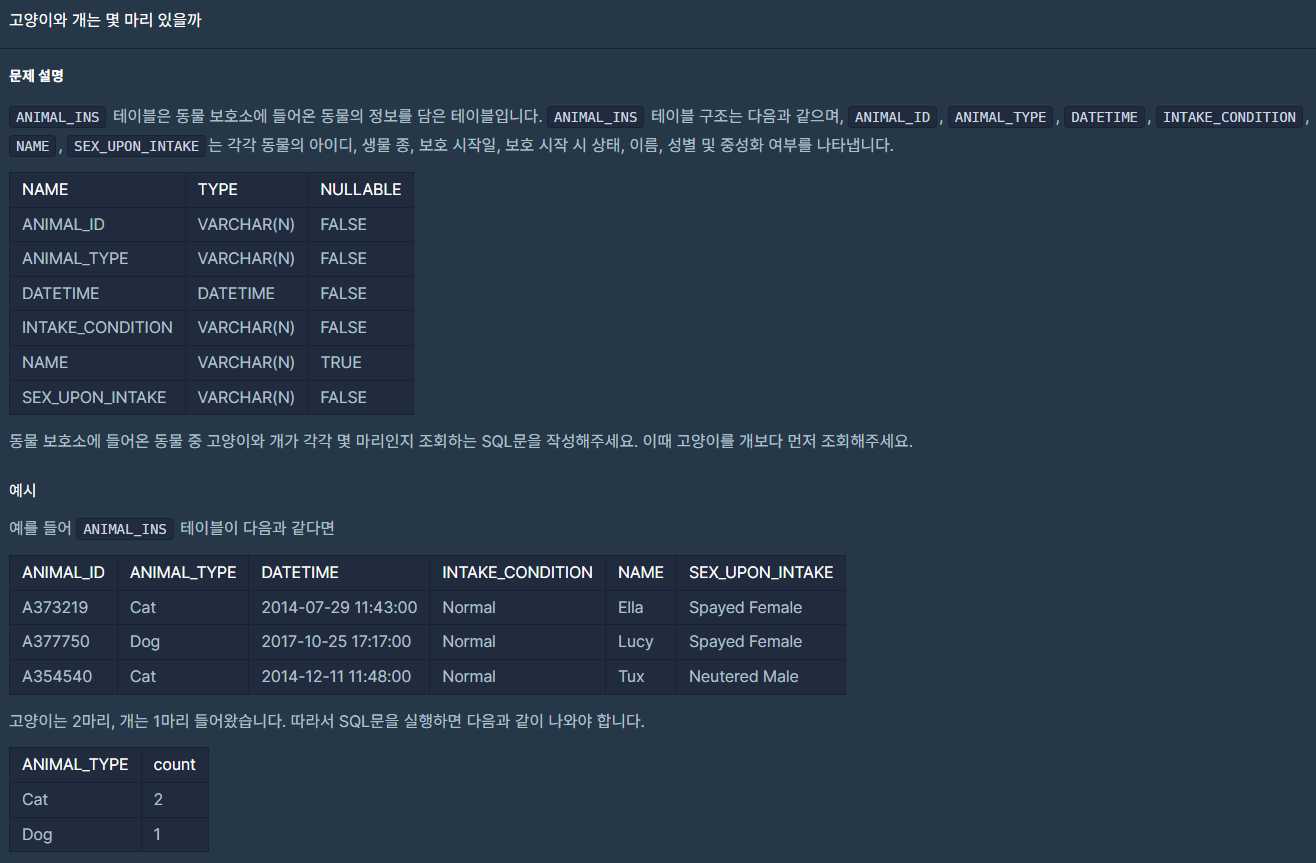Click the title "고양이와 개는 몇 마리 있을까"
Viewport: 1316px width, 863px height.
pyautogui.click(x=105, y=20)
